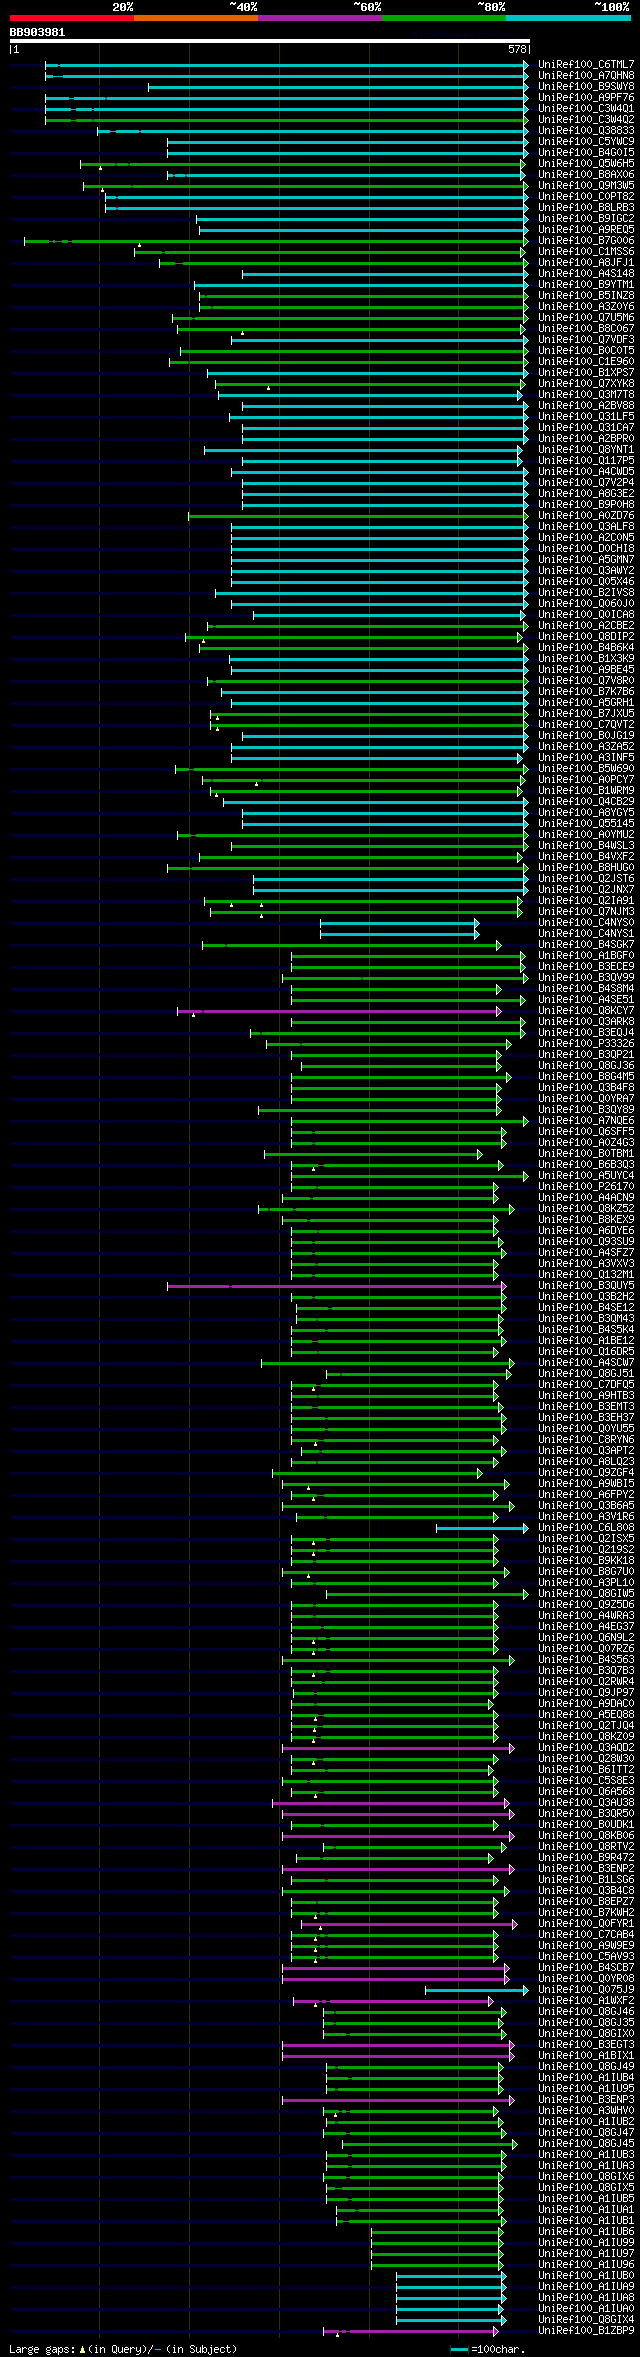Select the query name BB903981
The height and width of the screenshot is (2357, 640).
tap(37, 32)
